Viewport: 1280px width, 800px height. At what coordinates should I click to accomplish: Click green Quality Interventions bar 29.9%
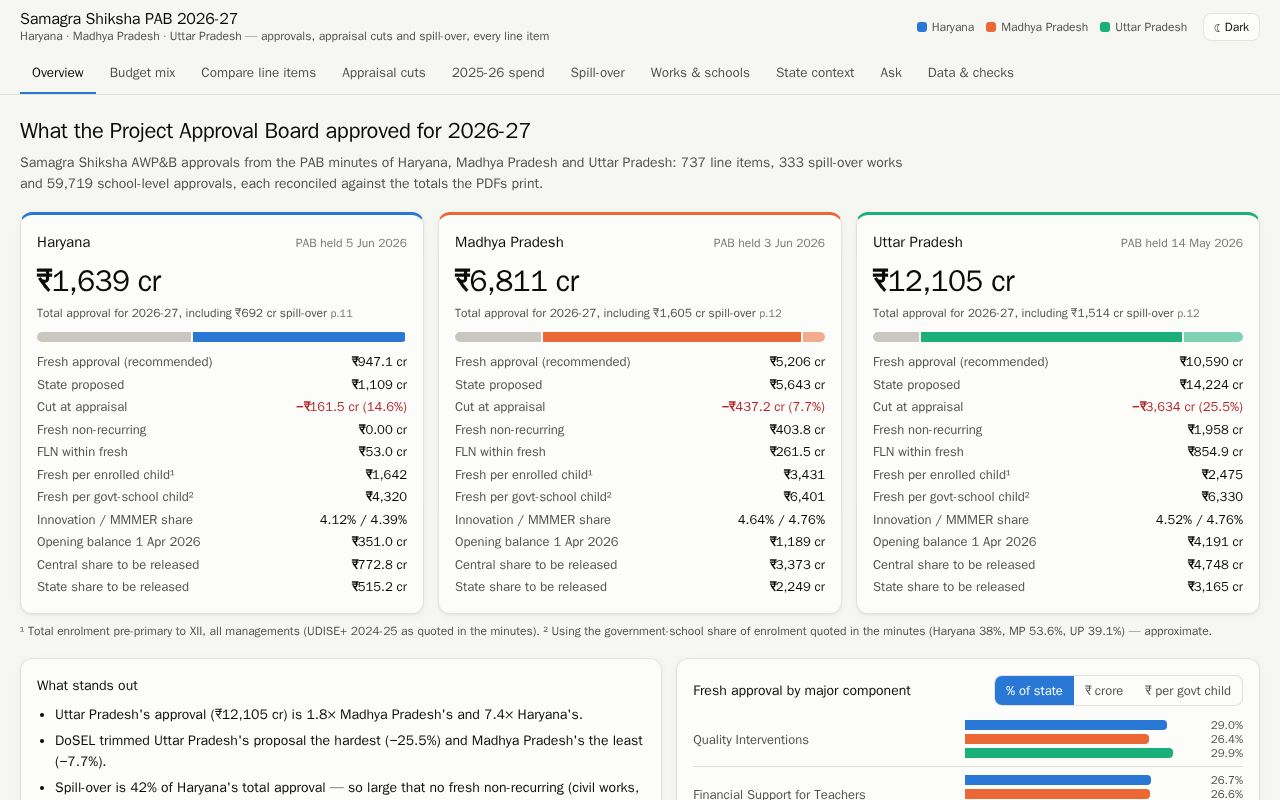click(1069, 753)
